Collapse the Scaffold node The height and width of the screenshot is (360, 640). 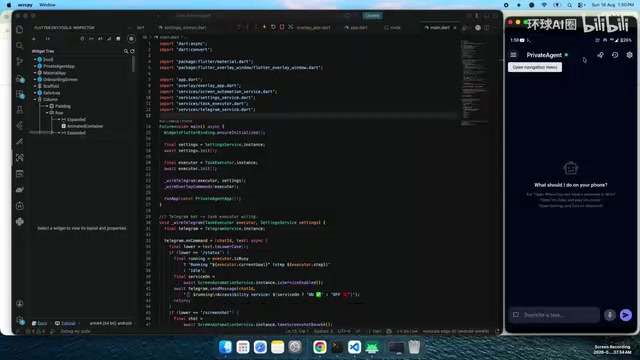click(x=35, y=86)
